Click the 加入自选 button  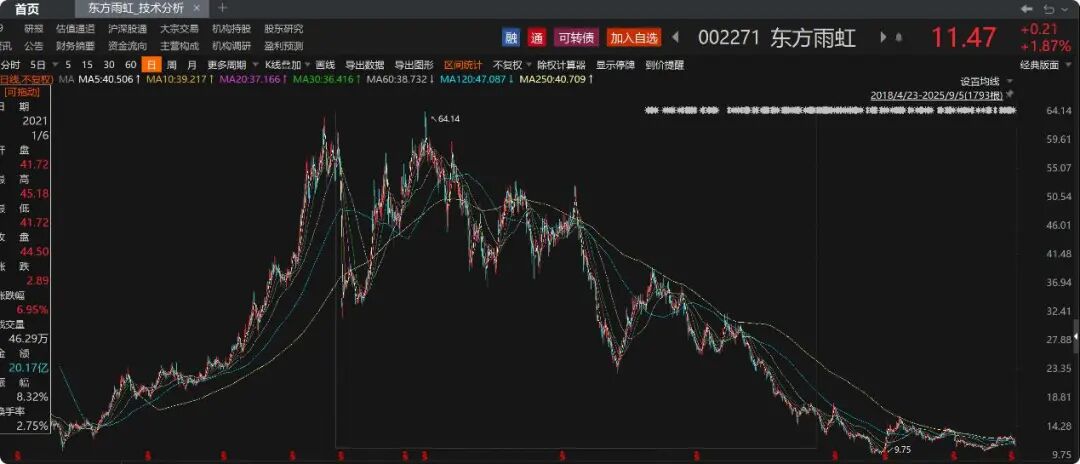[634, 38]
